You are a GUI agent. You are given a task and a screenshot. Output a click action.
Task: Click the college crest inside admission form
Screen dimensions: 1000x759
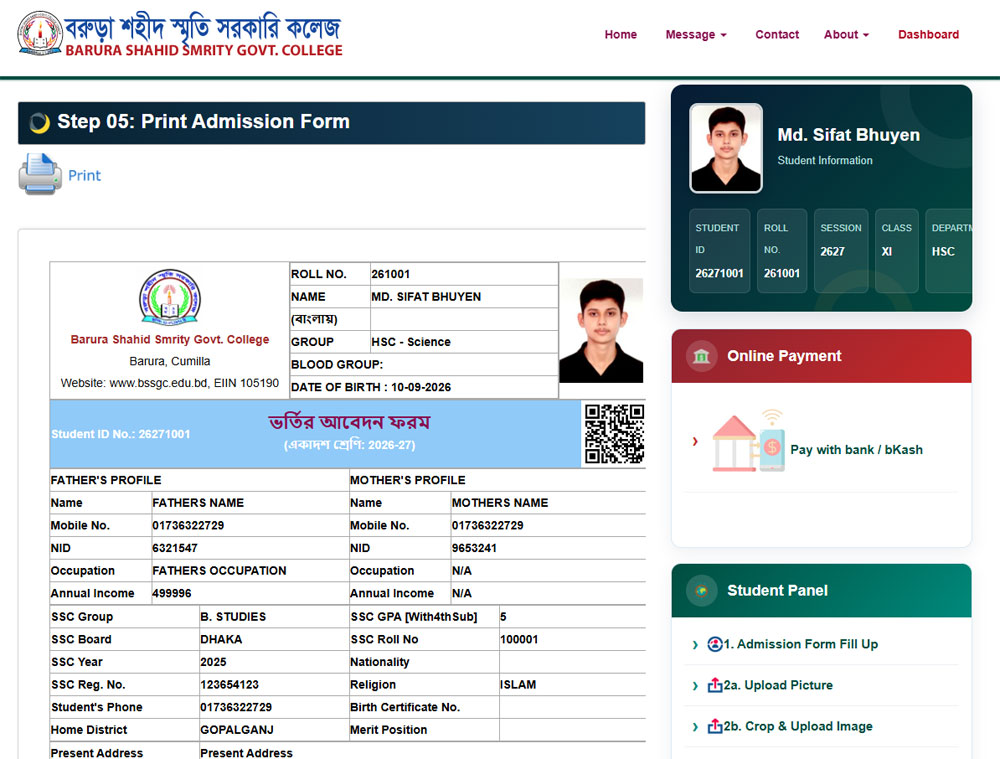(x=170, y=297)
